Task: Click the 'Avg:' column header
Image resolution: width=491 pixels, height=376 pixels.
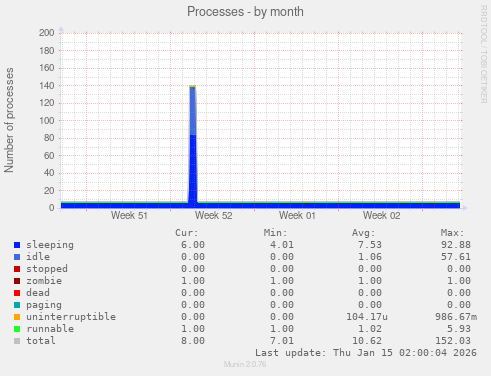Action: tap(364, 233)
